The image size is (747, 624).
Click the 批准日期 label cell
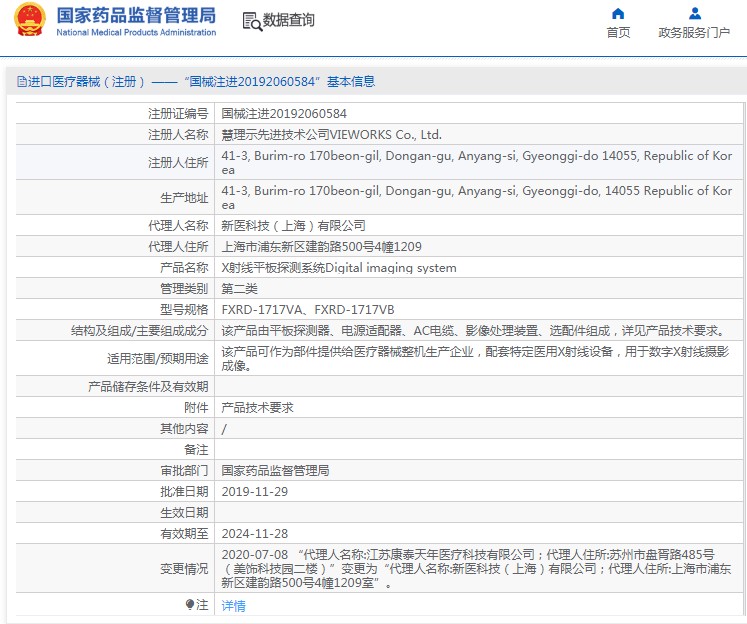click(115, 491)
